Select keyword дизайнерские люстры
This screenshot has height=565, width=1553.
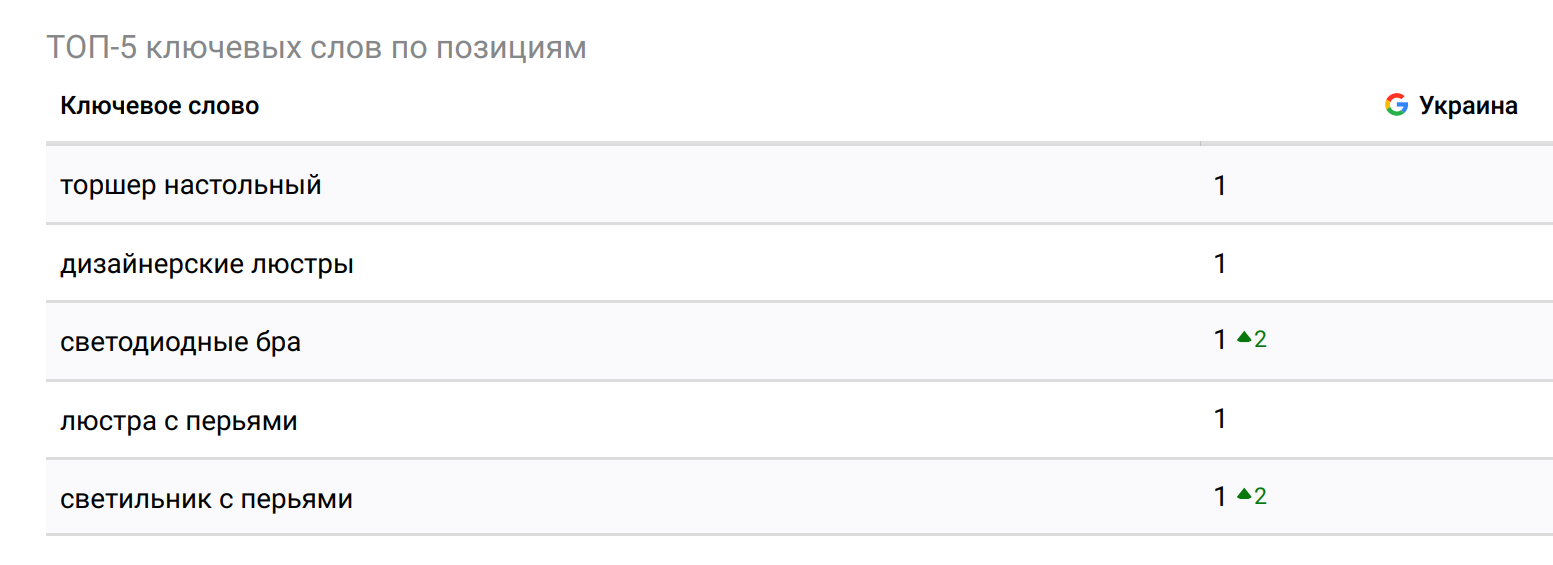coord(207,264)
